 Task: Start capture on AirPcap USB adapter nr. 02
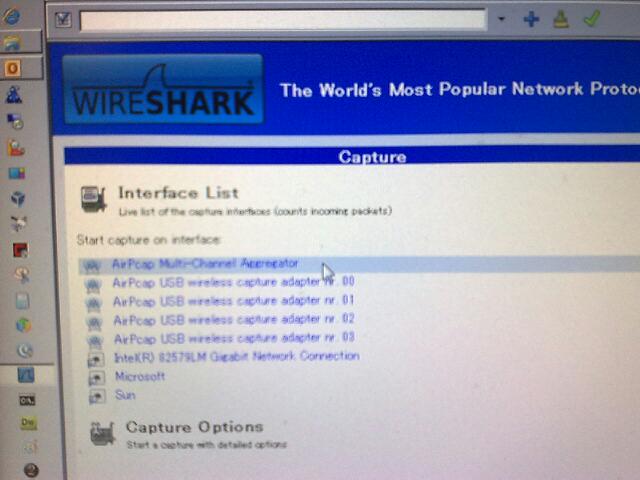click(x=234, y=320)
